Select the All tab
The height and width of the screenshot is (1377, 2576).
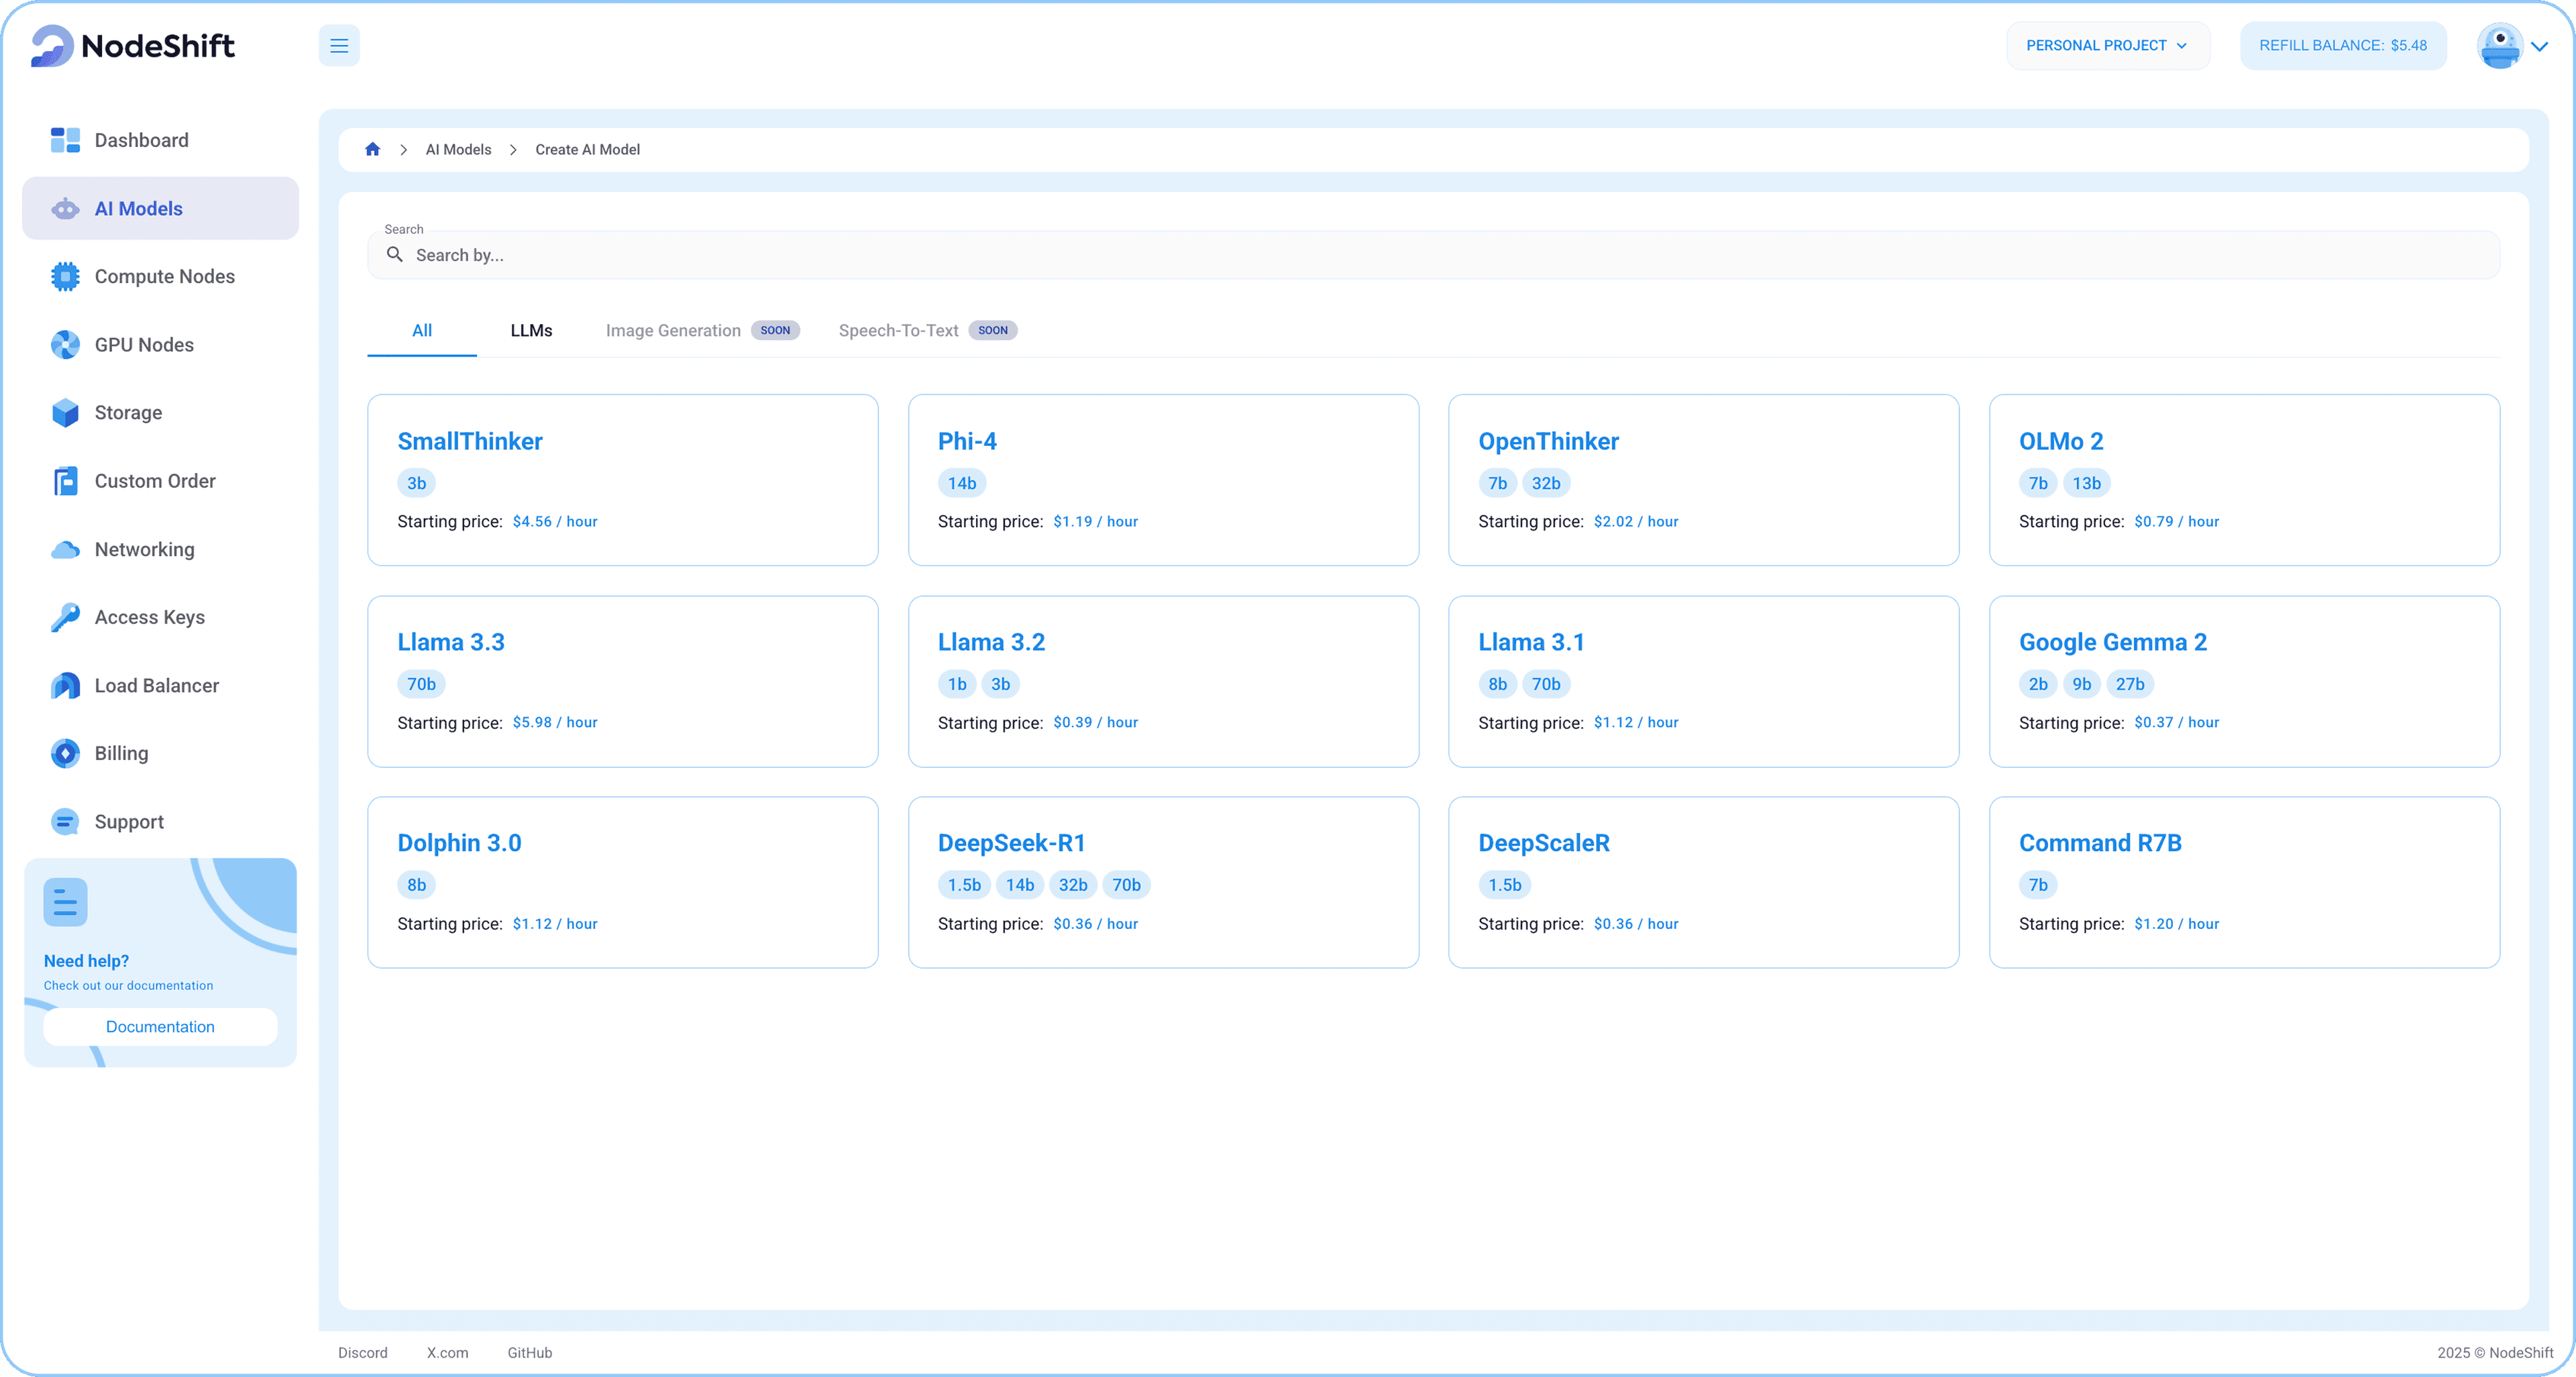[422, 331]
